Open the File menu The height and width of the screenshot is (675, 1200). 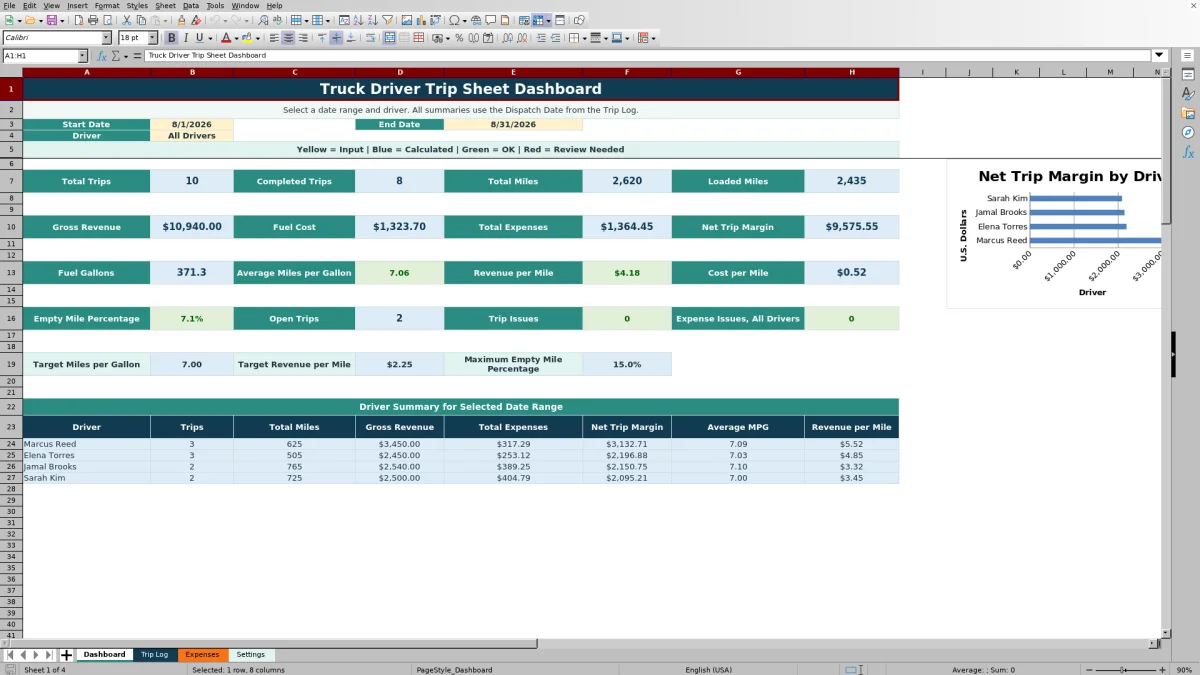coord(9,6)
